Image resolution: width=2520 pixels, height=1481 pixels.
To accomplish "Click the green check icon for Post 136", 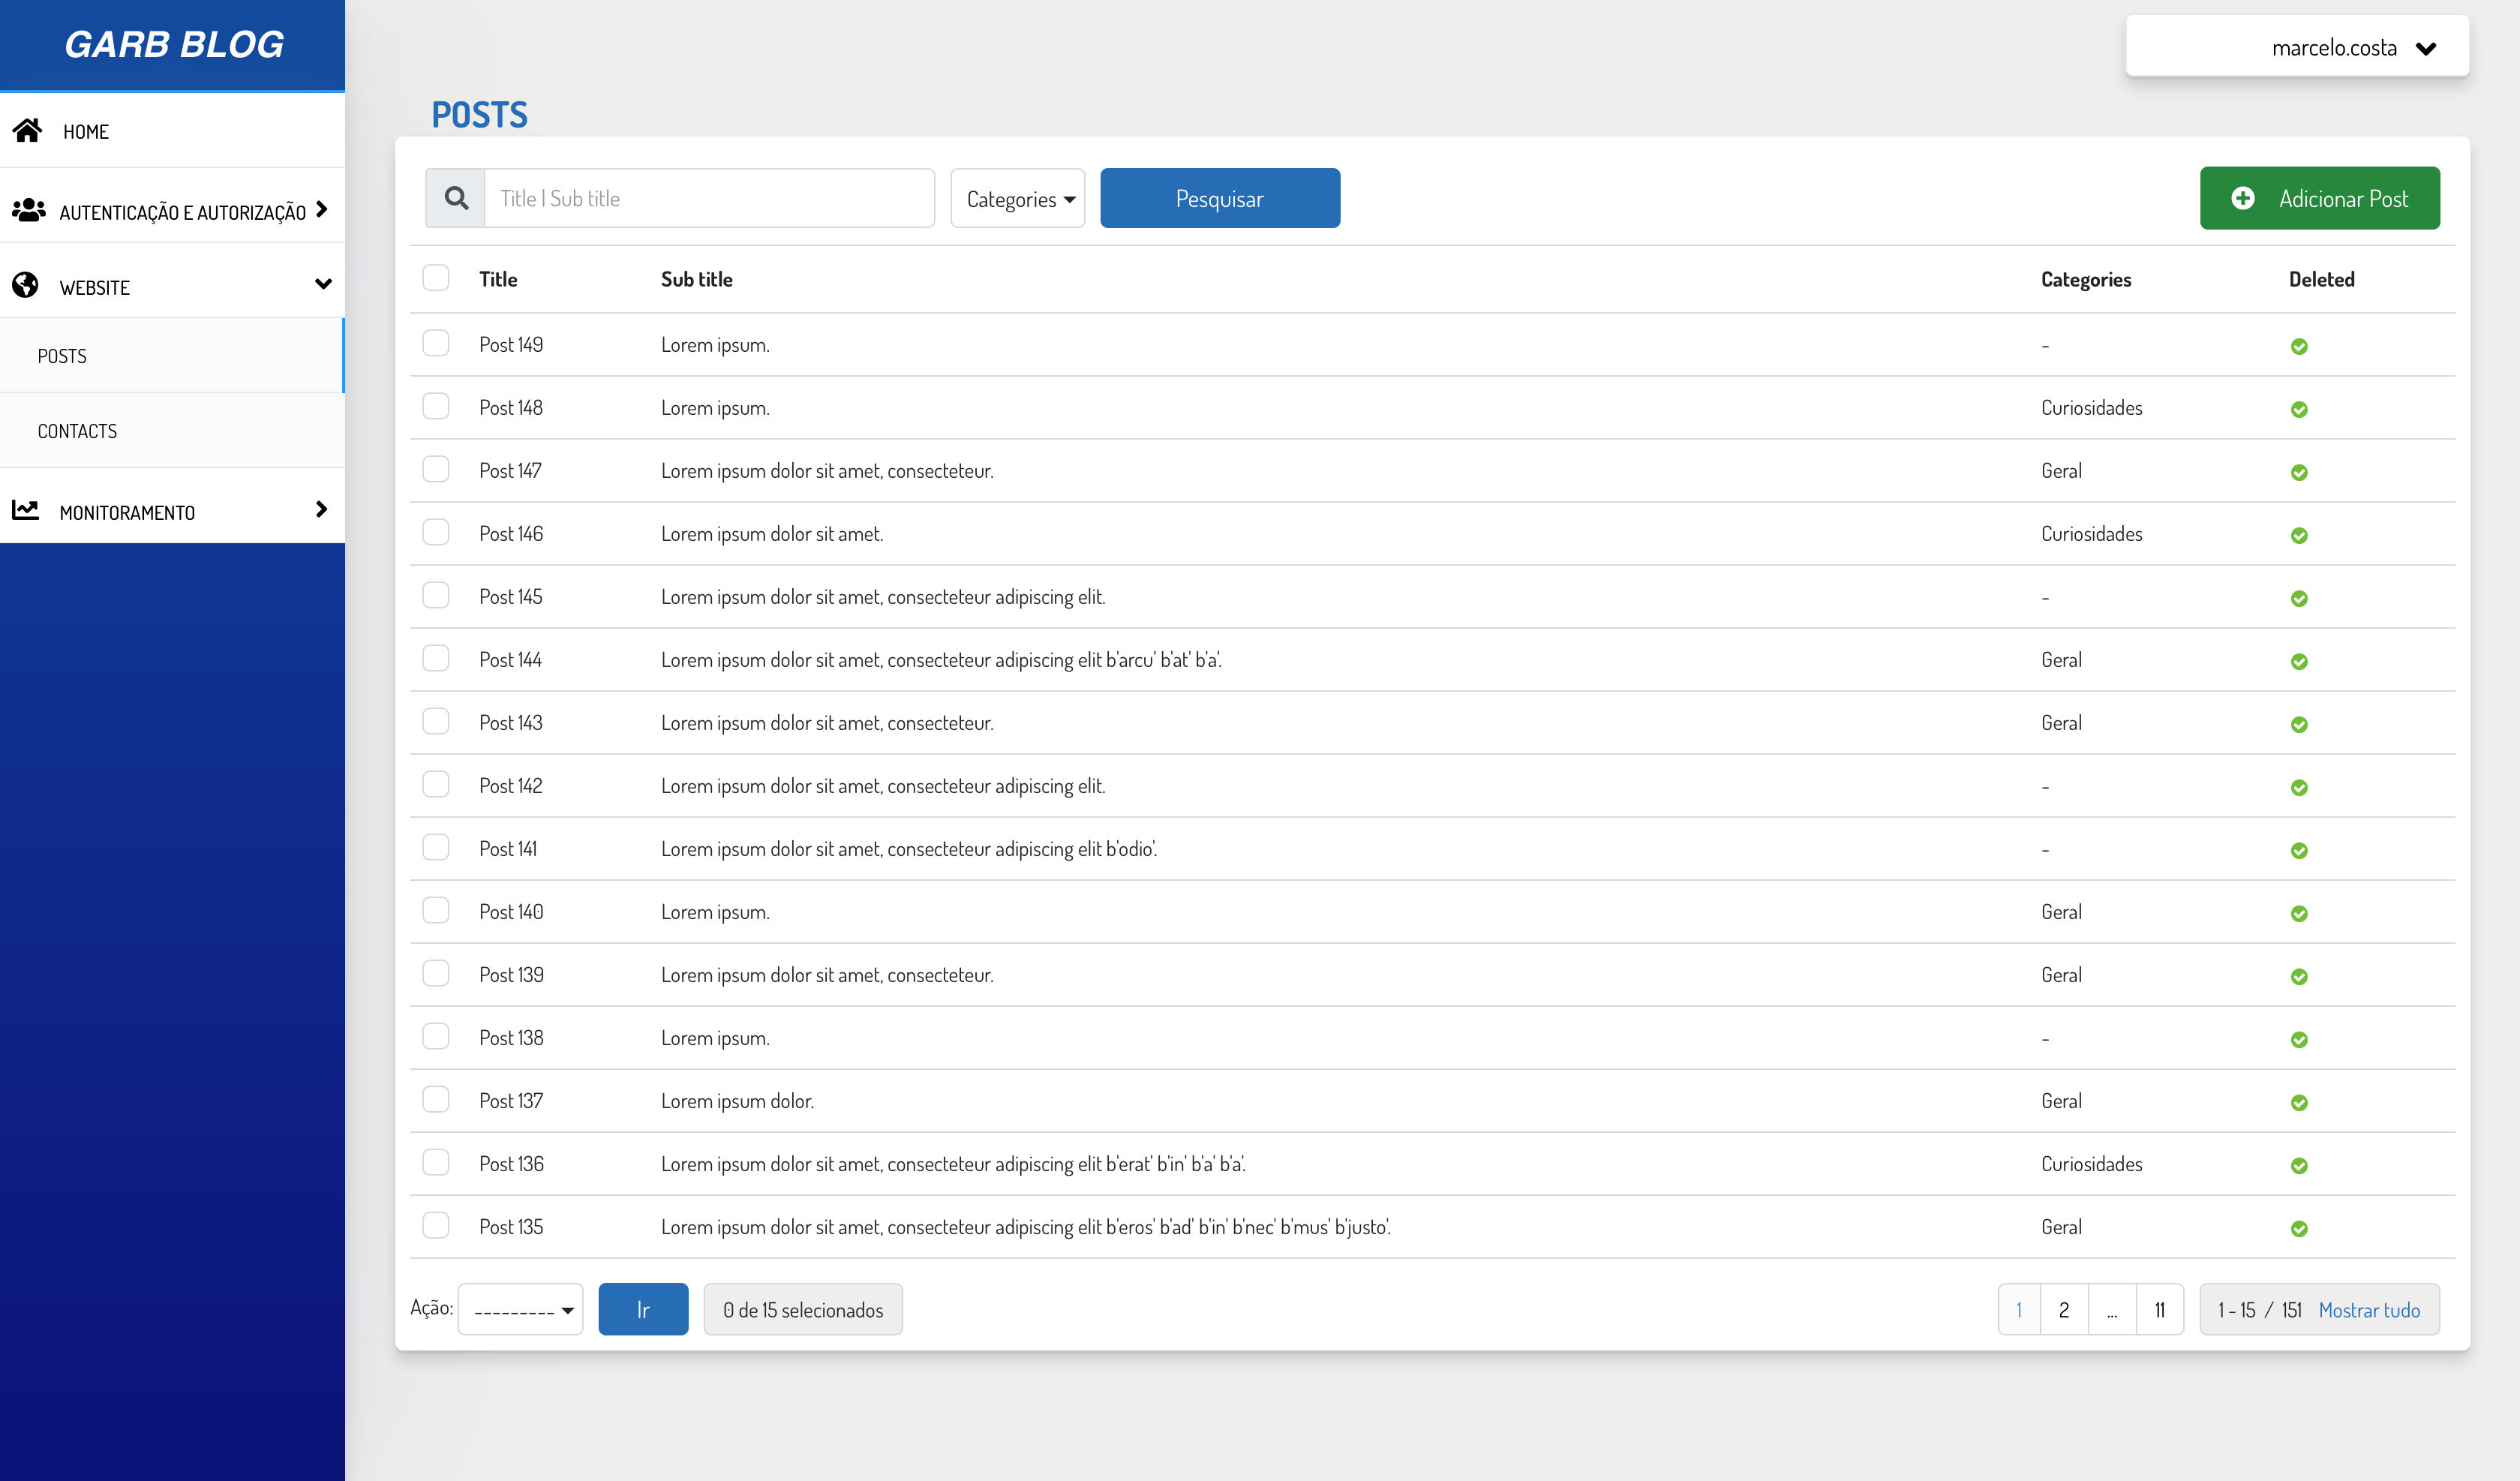I will [x=2299, y=1165].
